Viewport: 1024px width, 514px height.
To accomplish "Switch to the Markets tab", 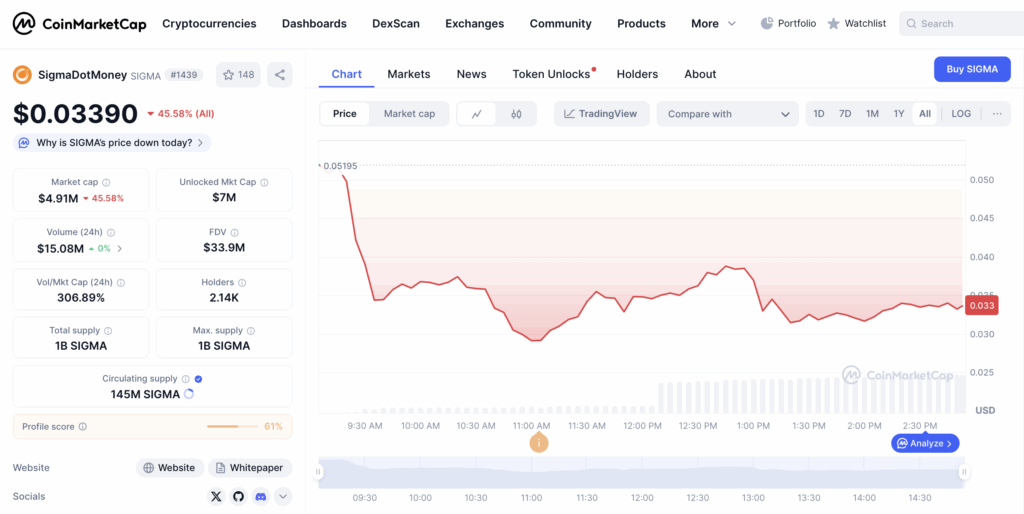I will pyautogui.click(x=408, y=74).
